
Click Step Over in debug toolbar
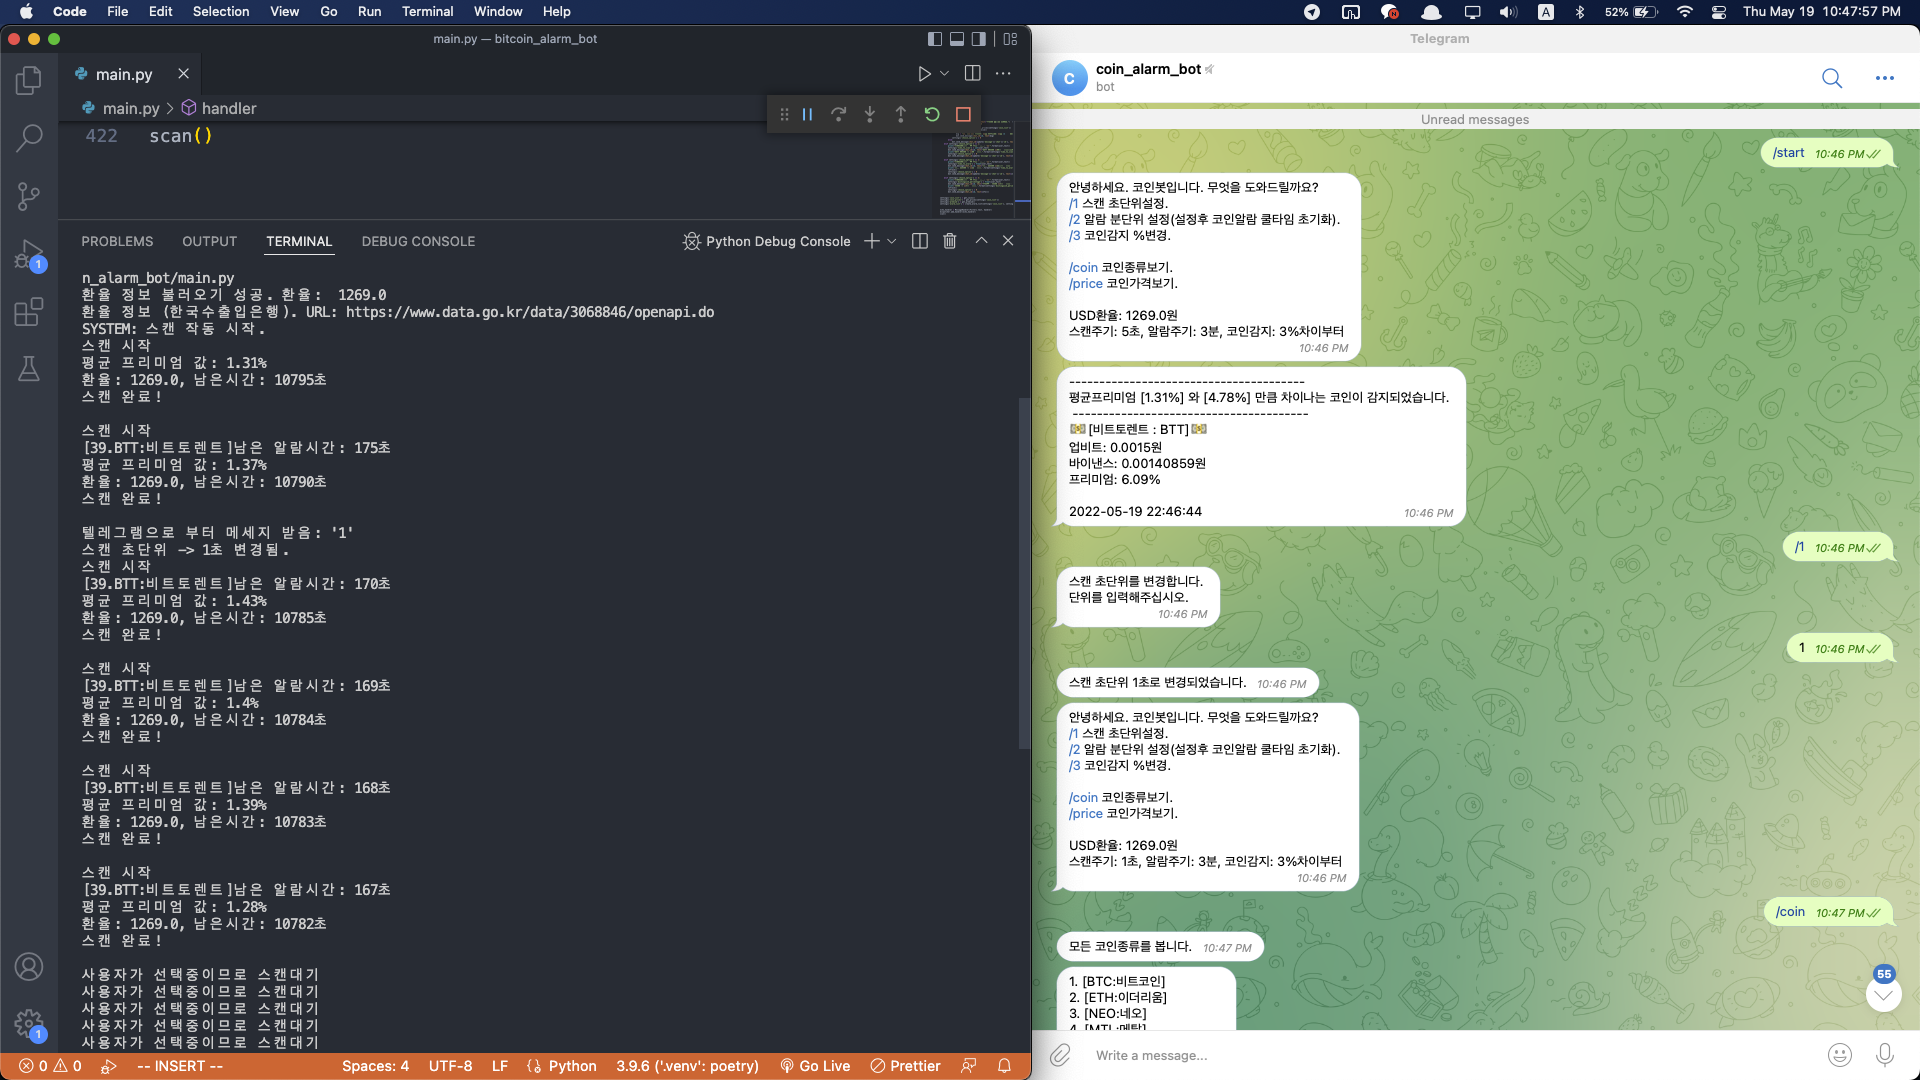[x=838, y=115]
